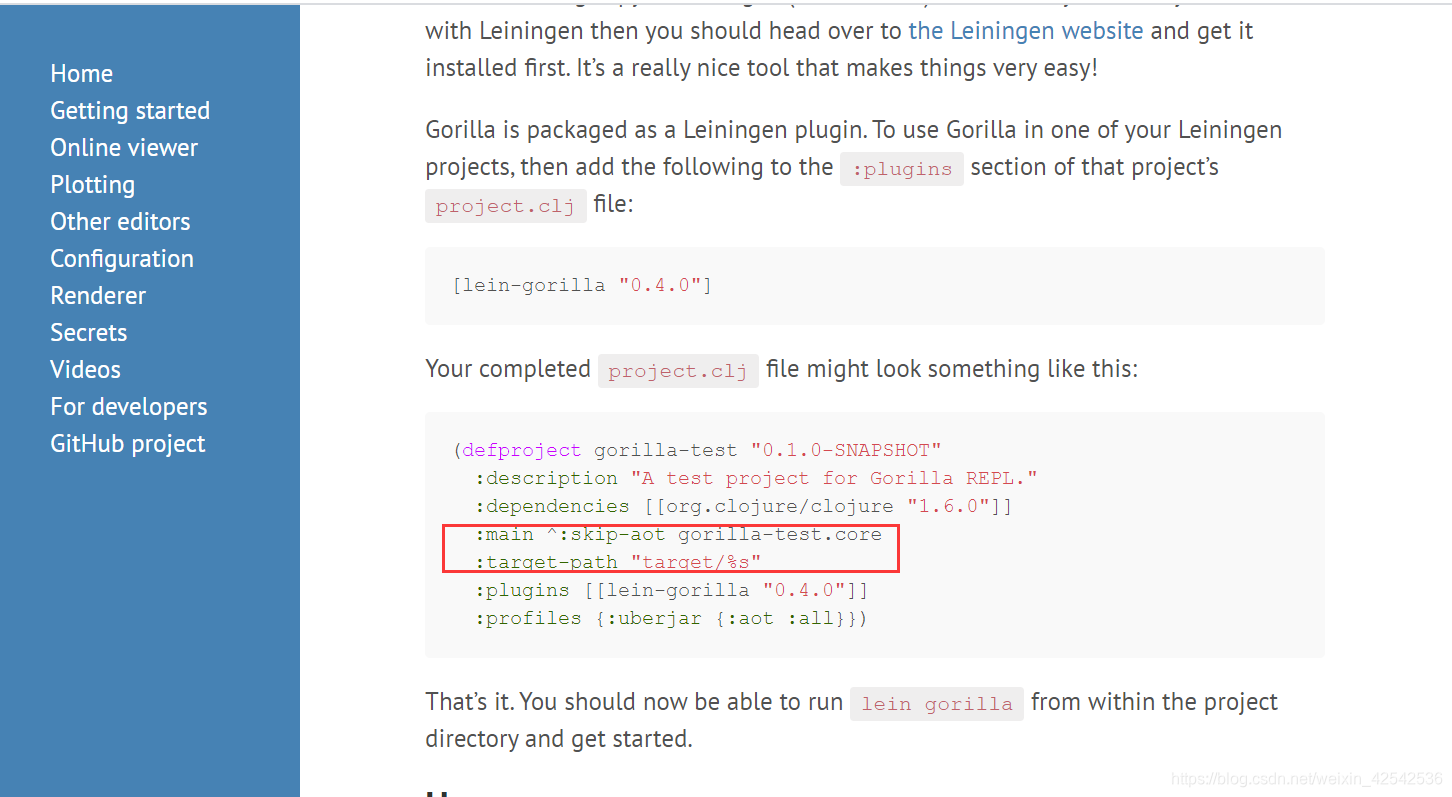Open the GitHub project link
Image resolution: width=1452 pixels, height=797 pixels.
click(128, 444)
